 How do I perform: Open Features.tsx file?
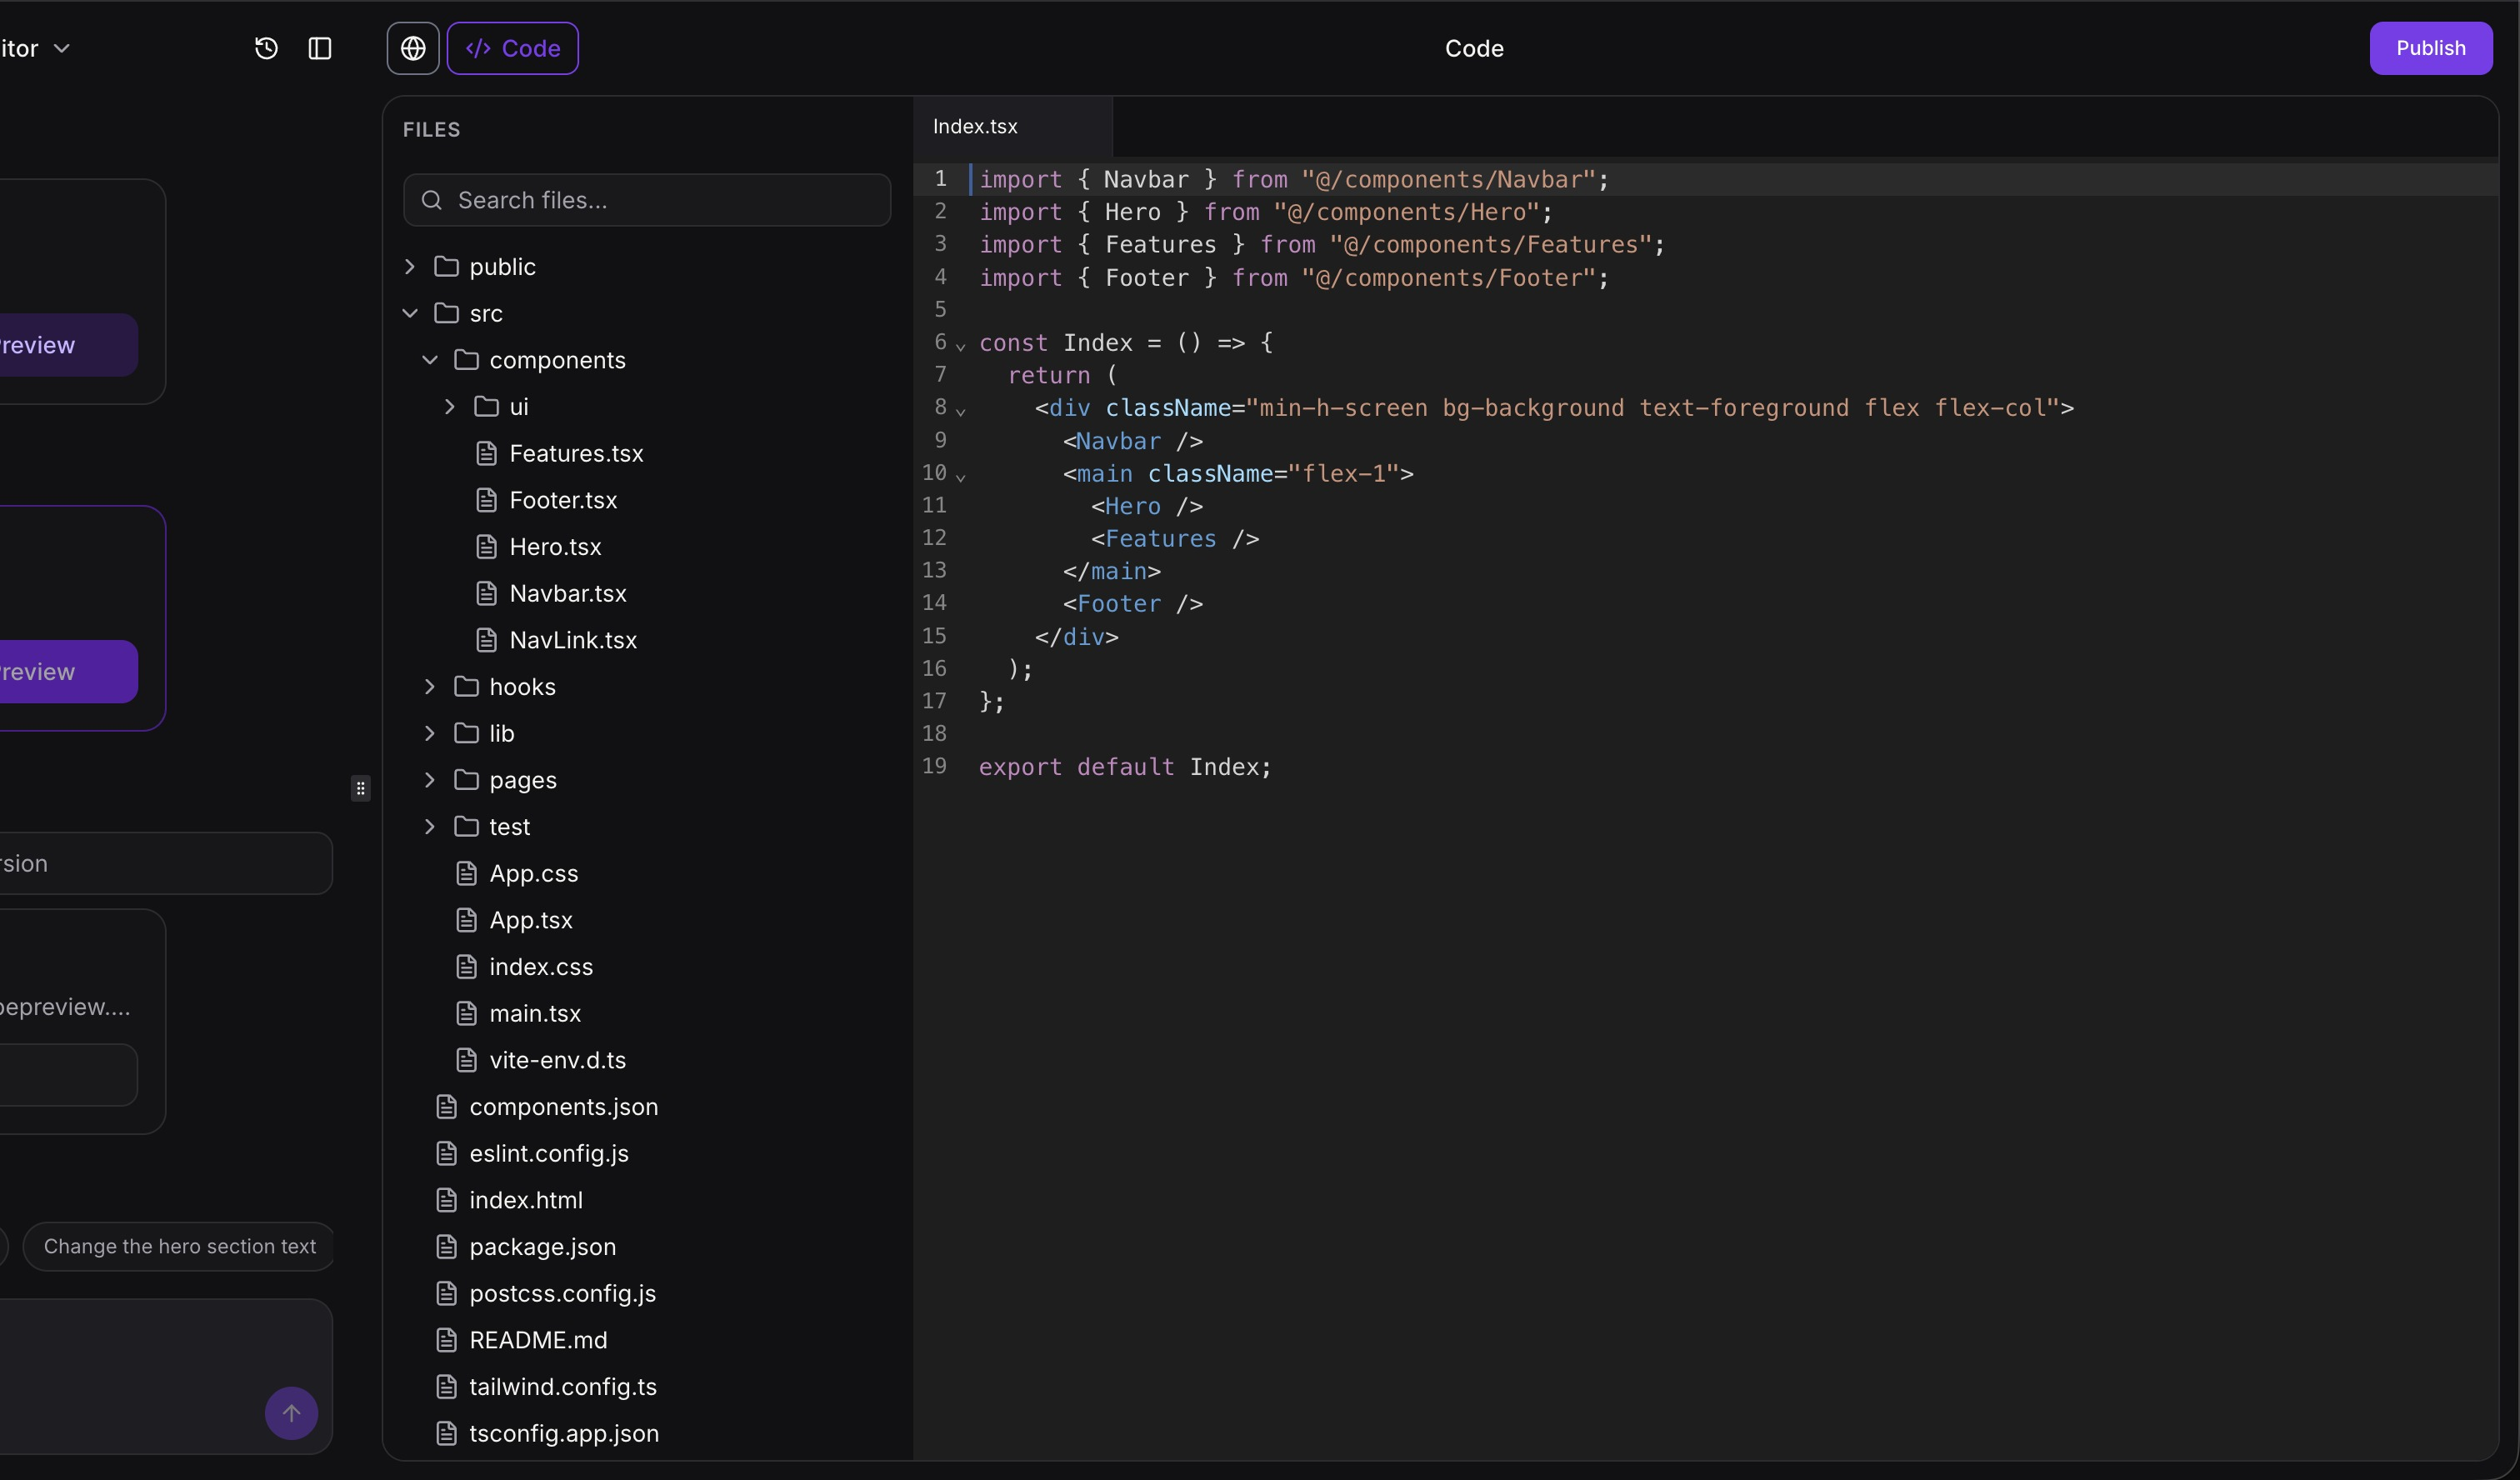click(x=576, y=453)
